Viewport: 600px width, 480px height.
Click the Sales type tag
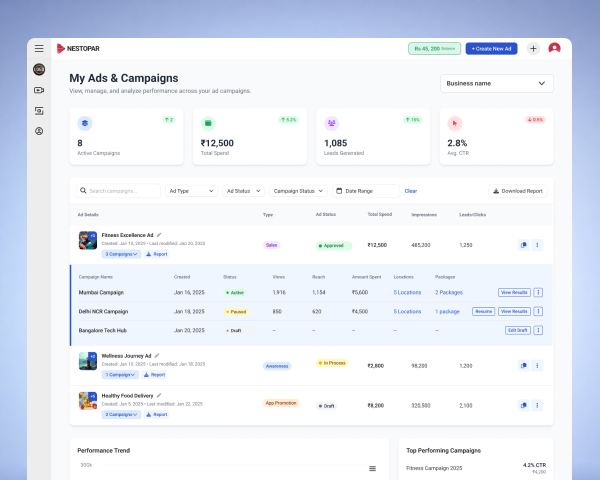[x=271, y=245]
